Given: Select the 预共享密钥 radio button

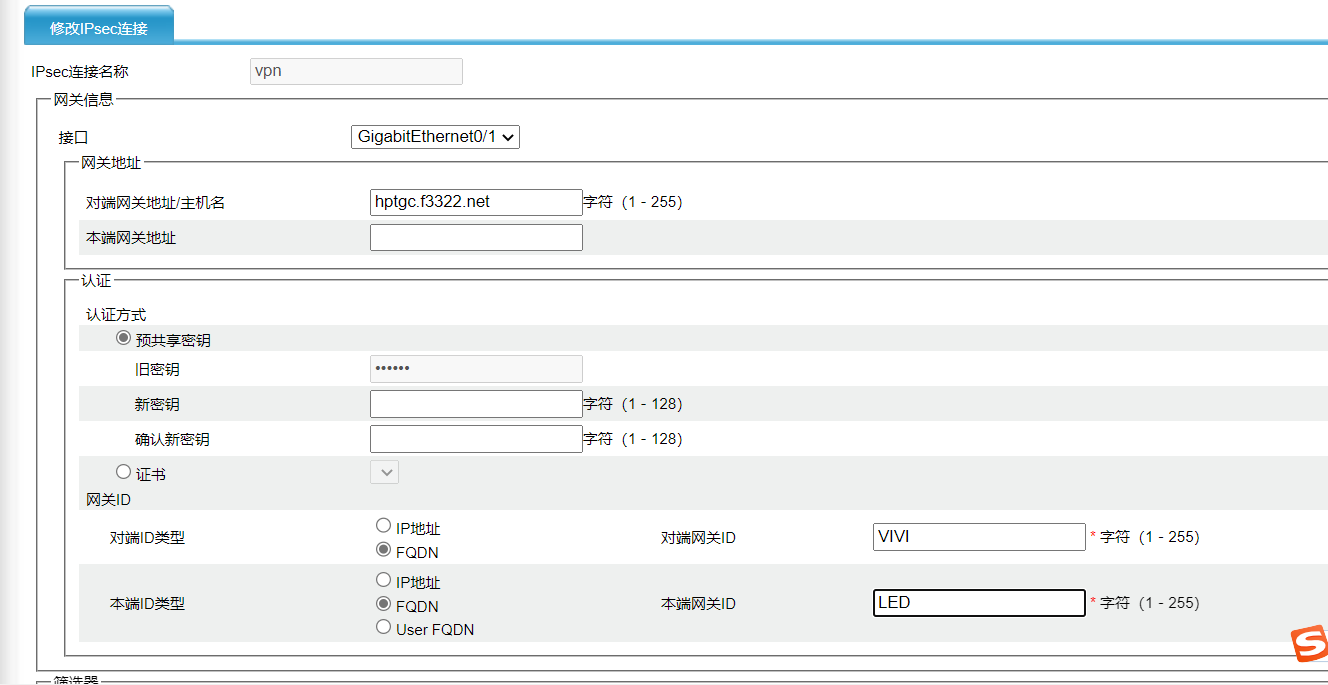Looking at the screenshot, I should click(124, 339).
